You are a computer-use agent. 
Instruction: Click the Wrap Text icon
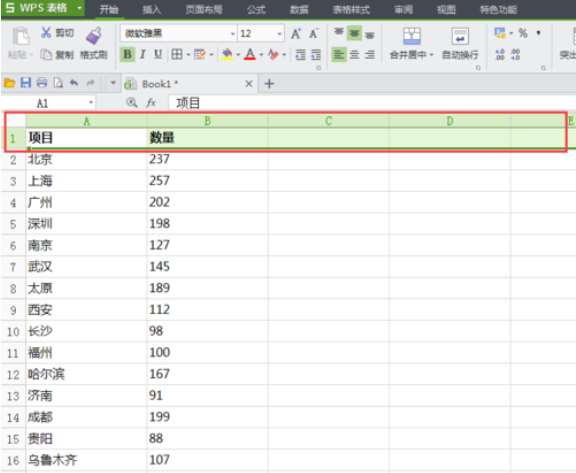coord(460,37)
